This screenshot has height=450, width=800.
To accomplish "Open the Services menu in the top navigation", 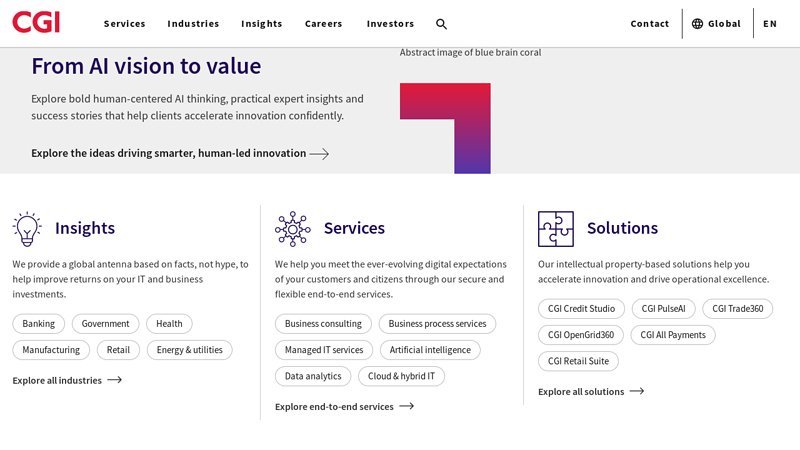I will click(x=124, y=24).
